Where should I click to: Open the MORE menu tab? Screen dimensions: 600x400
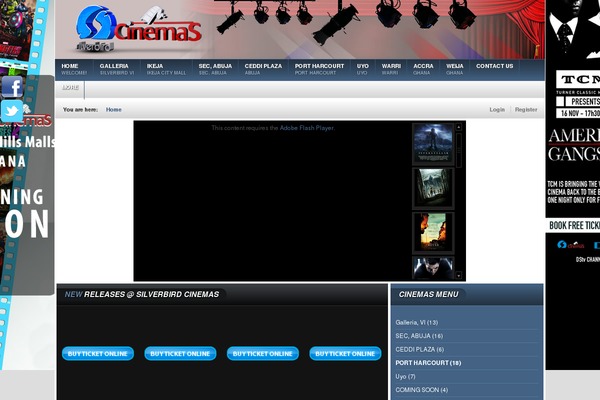[x=70, y=88]
